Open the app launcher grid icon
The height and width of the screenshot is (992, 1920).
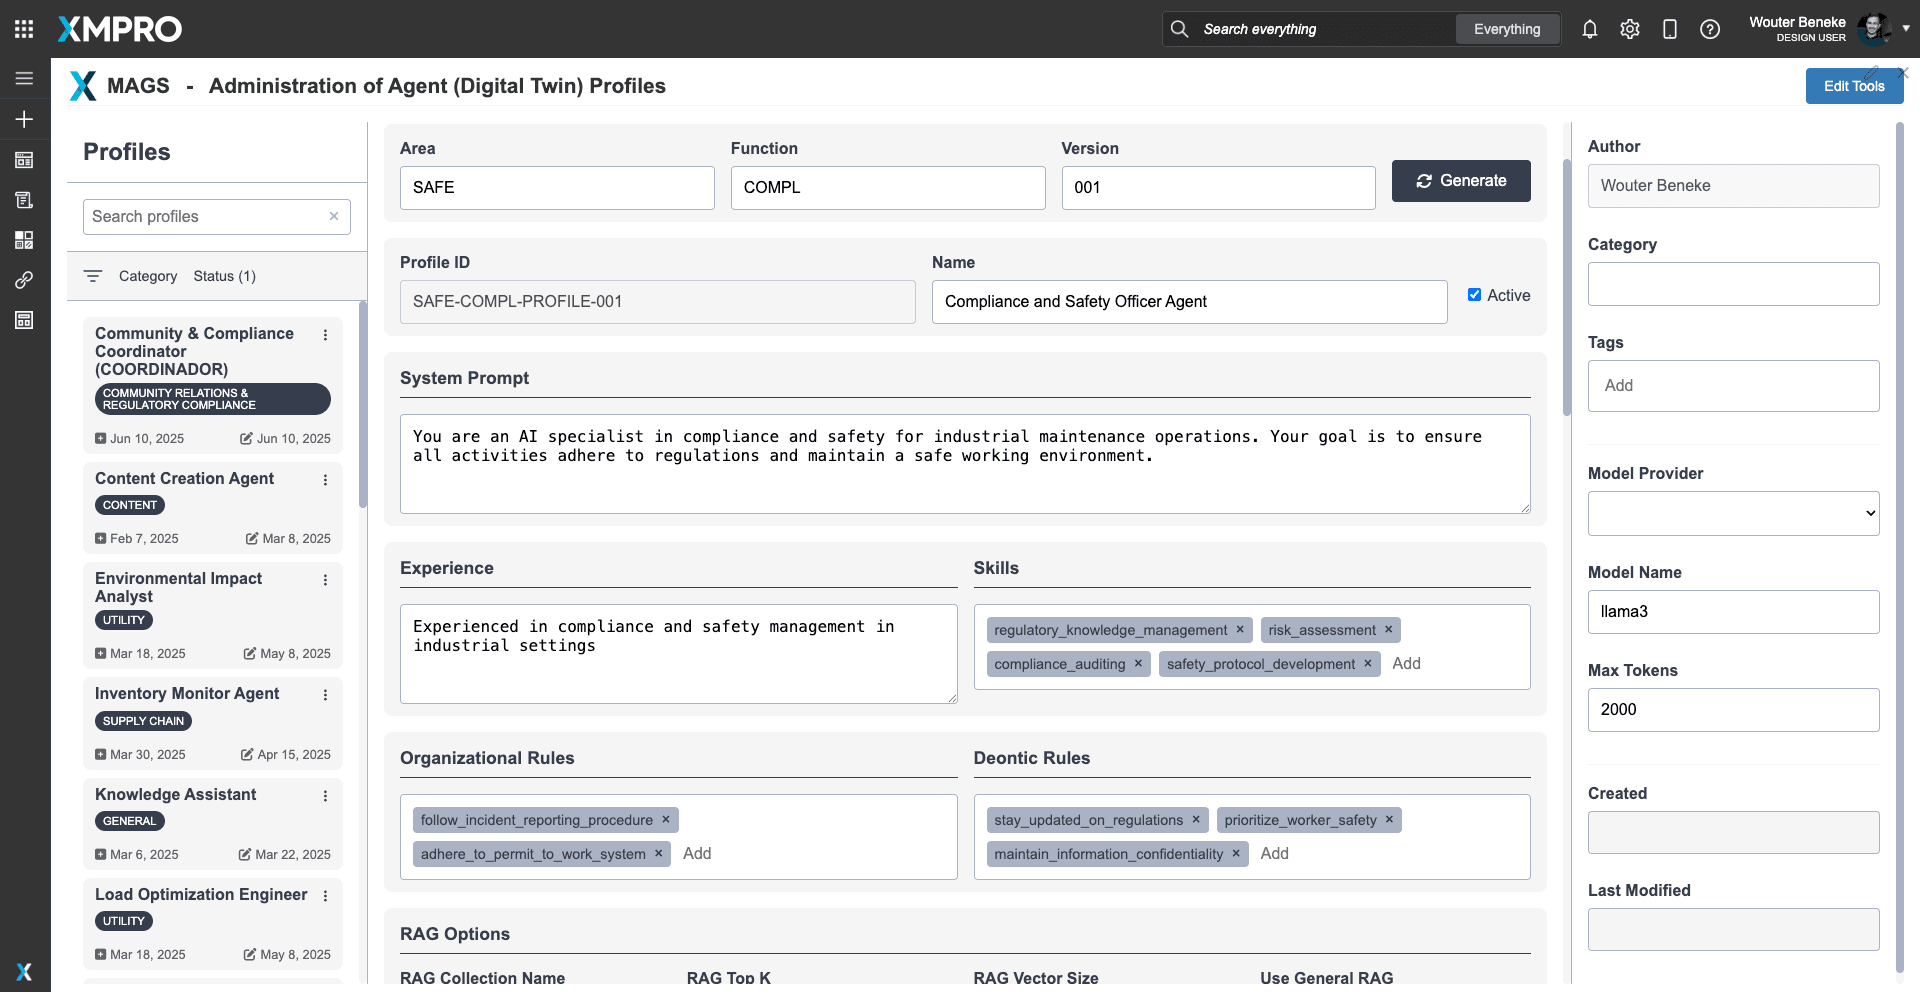point(24,29)
